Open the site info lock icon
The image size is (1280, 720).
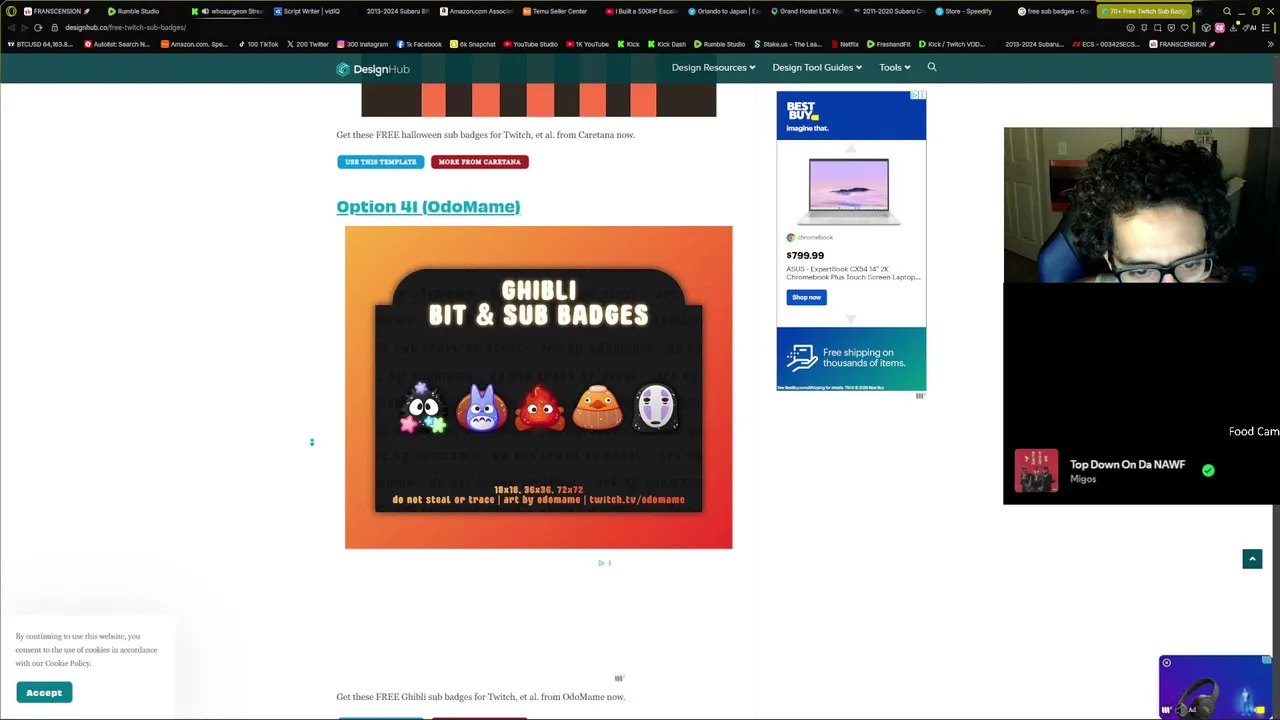[x=56, y=28]
